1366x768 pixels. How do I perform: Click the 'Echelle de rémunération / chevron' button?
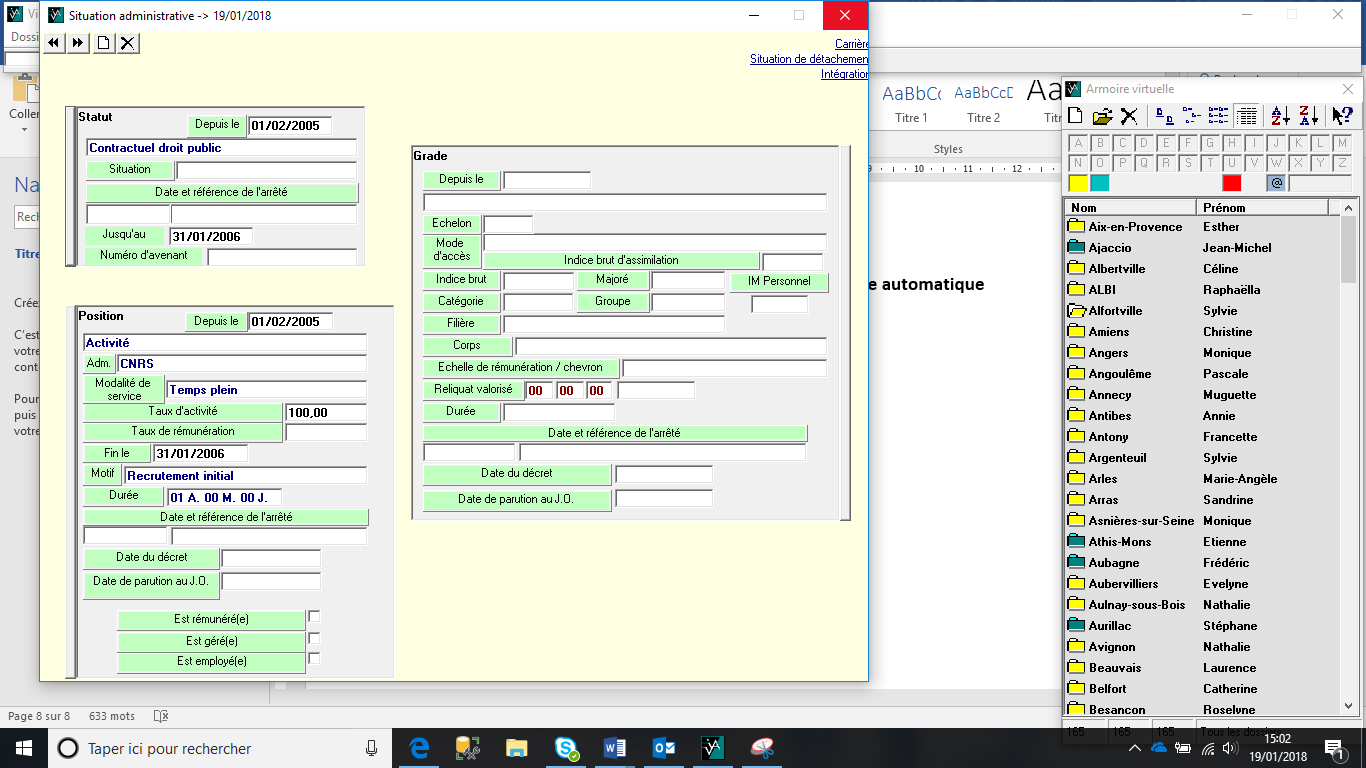coord(520,368)
